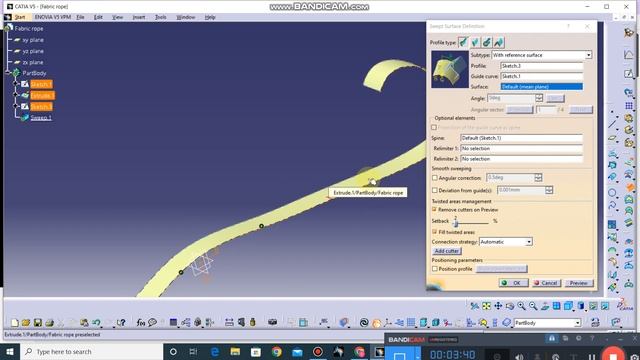Click the Open file folder icon
Screen dimensions: 640x360
coord(26,322)
